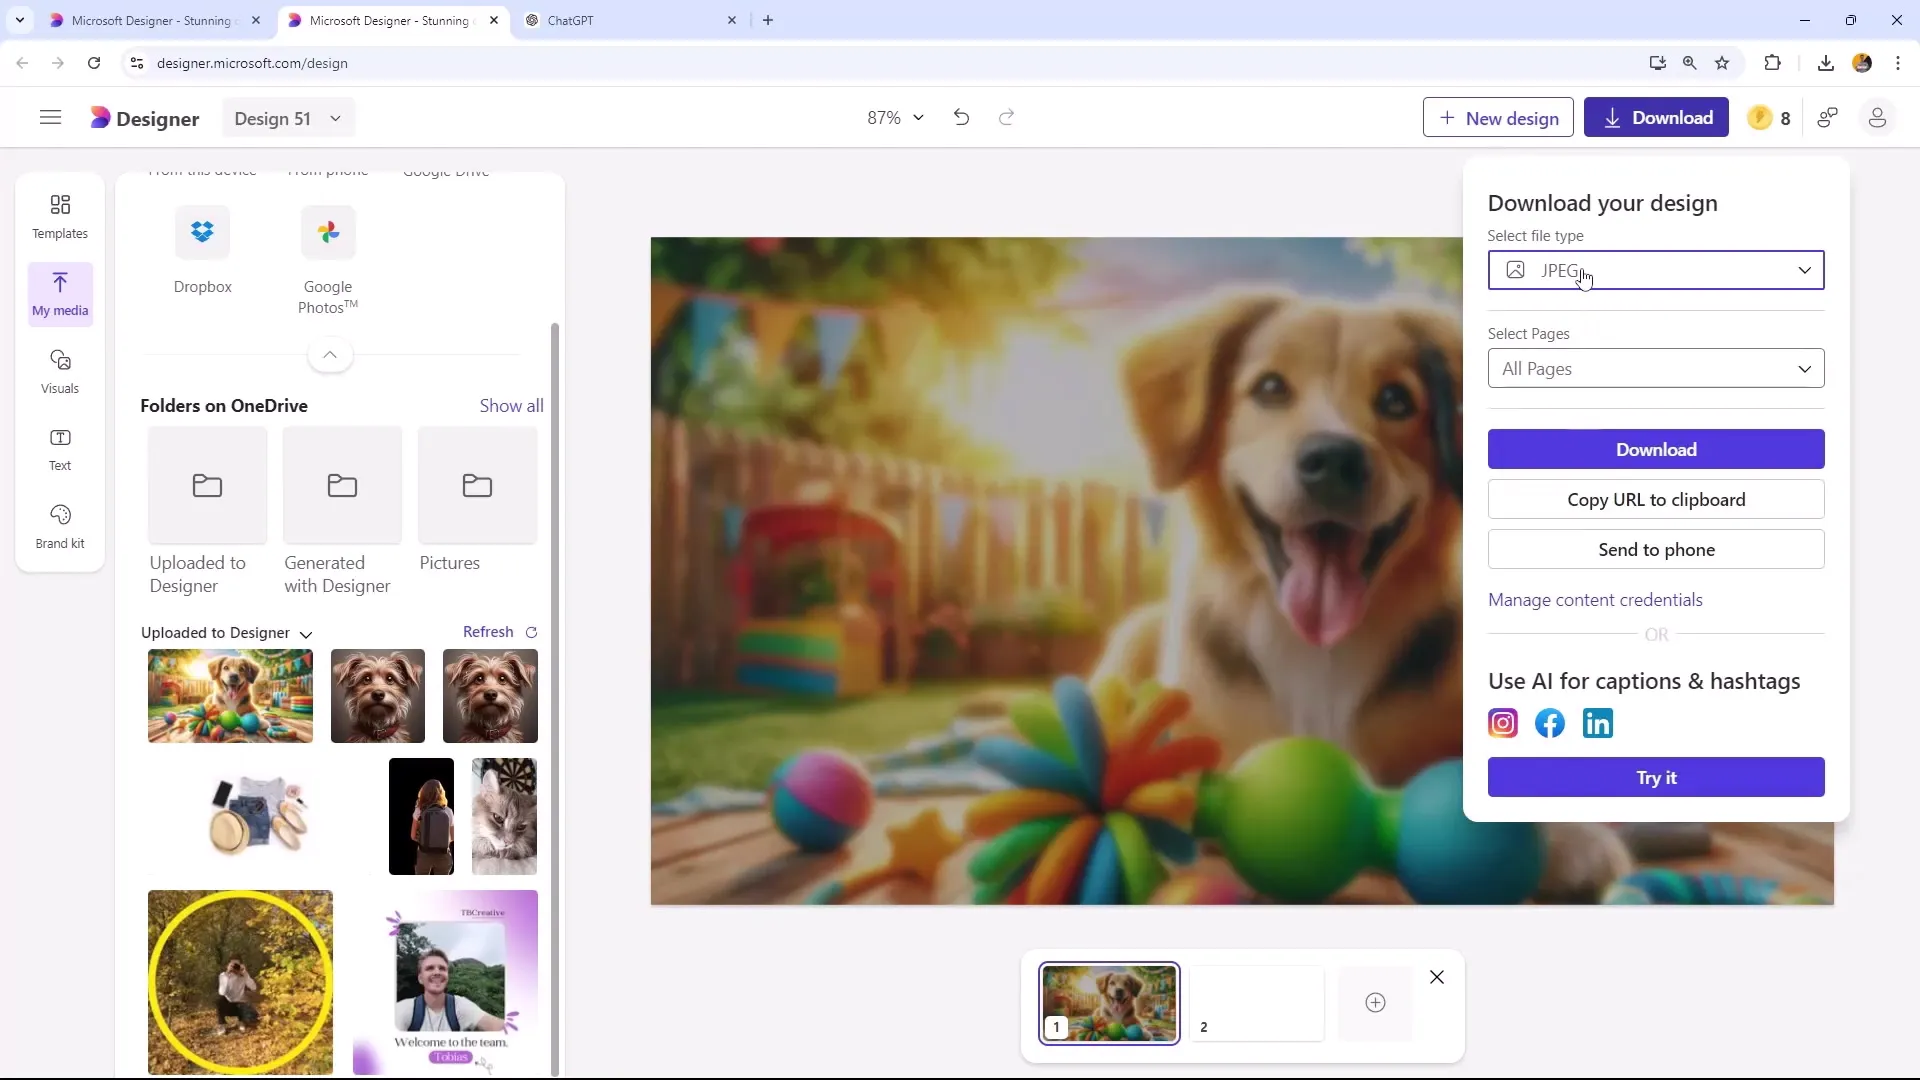
Task: Click the Download button to save design
Action: coord(1656,450)
